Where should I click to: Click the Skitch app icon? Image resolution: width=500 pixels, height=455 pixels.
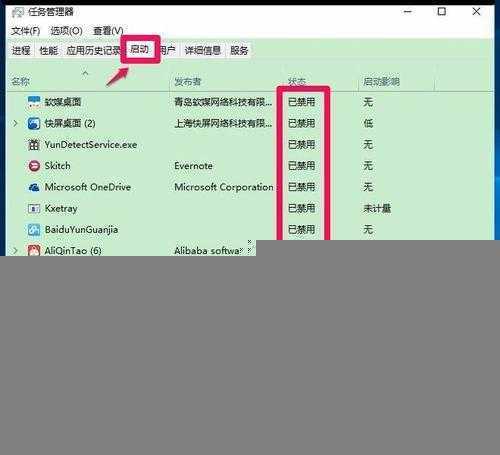(x=34, y=166)
